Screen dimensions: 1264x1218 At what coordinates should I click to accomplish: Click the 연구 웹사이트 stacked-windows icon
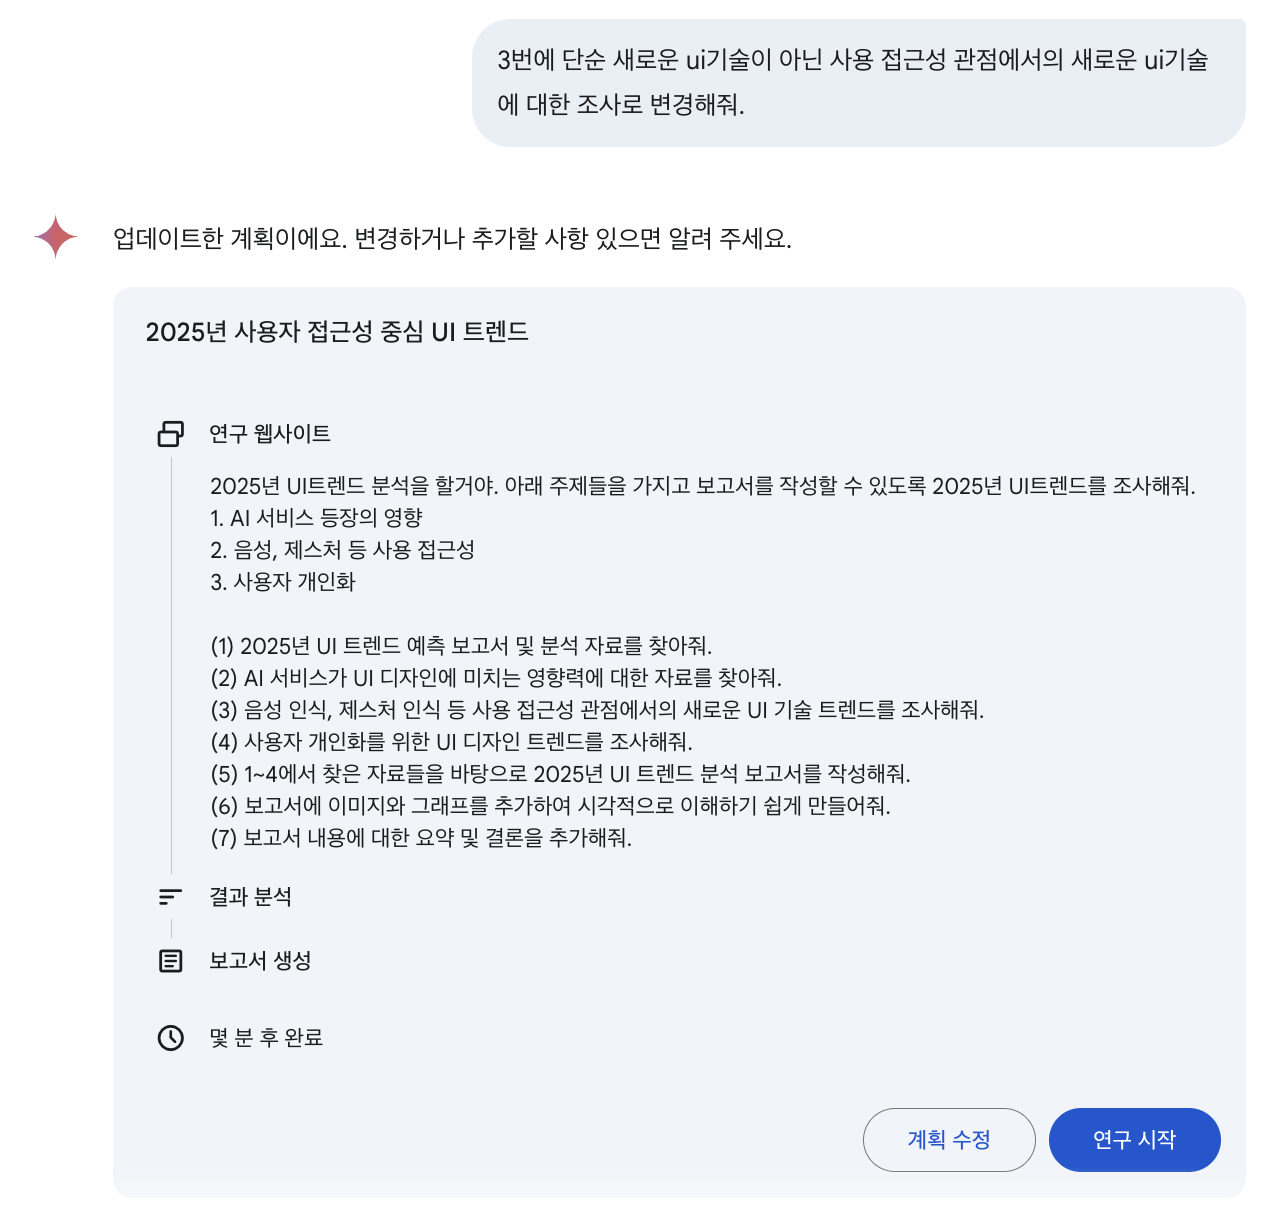pos(171,433)
